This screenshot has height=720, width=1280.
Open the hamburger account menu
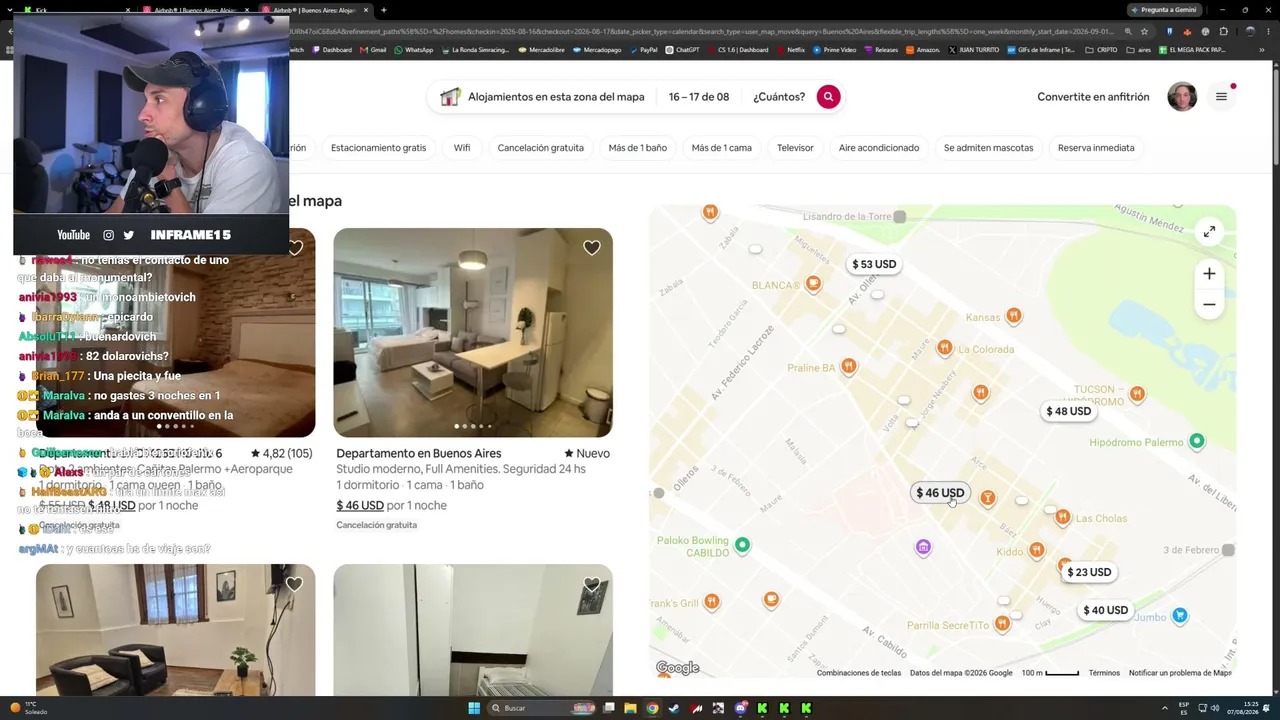coord(1221,97)
